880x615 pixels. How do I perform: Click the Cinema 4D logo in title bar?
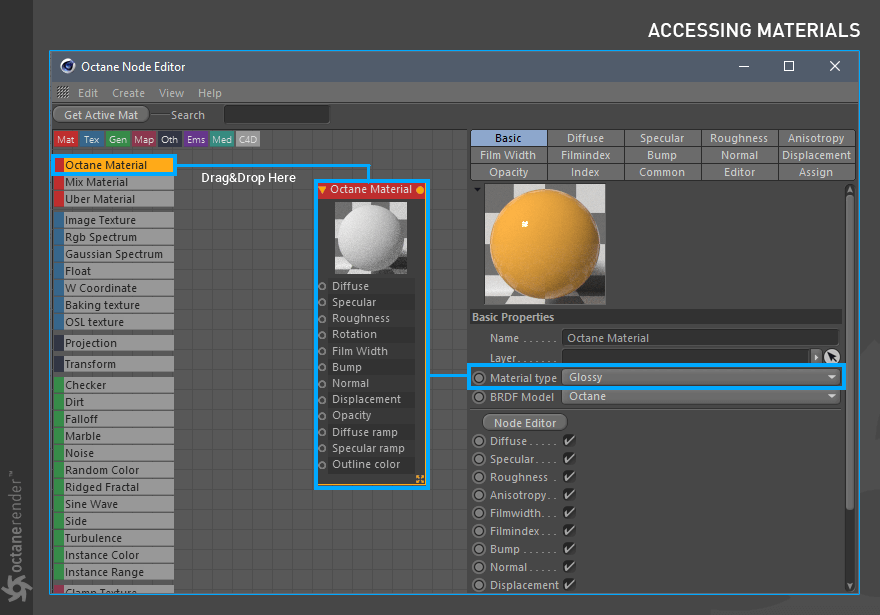[x=68, y=66]
